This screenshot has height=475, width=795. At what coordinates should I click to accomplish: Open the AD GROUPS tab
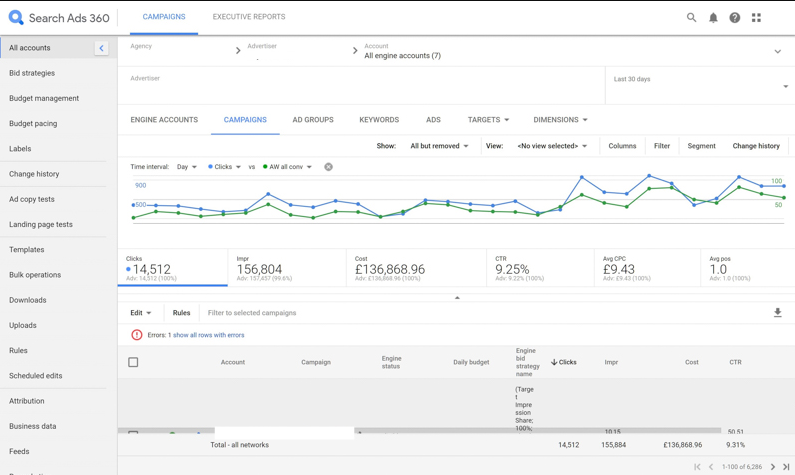coord(313,120)
